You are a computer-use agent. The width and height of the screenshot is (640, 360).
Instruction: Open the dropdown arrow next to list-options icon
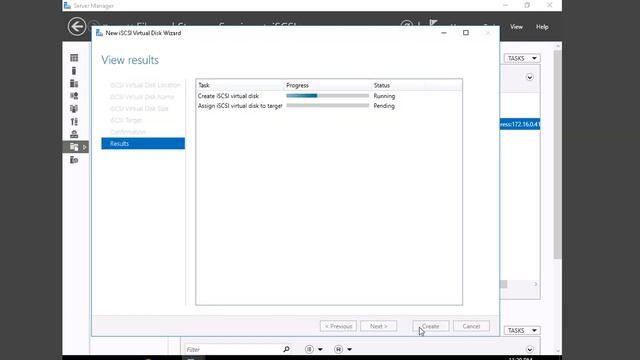click(x=320, y=349)
